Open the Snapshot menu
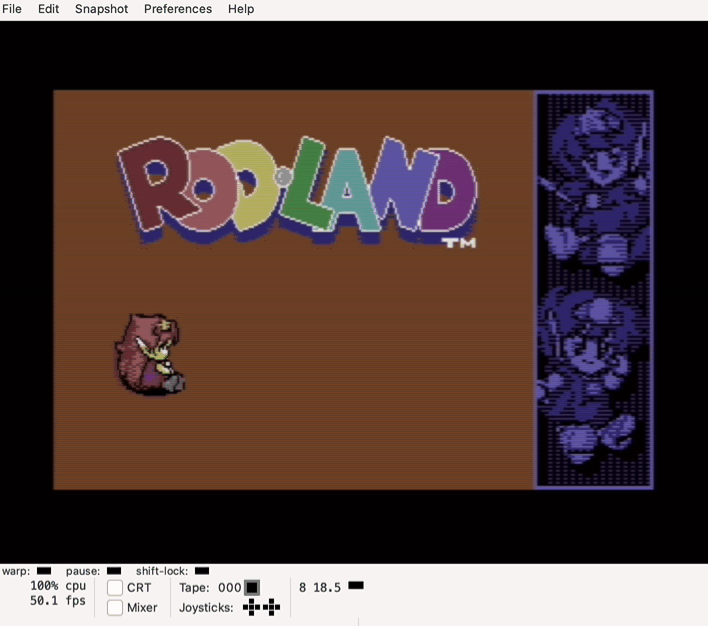Image resolution: width=708 pixels, height=626 pixels. (x=101, y=9)
